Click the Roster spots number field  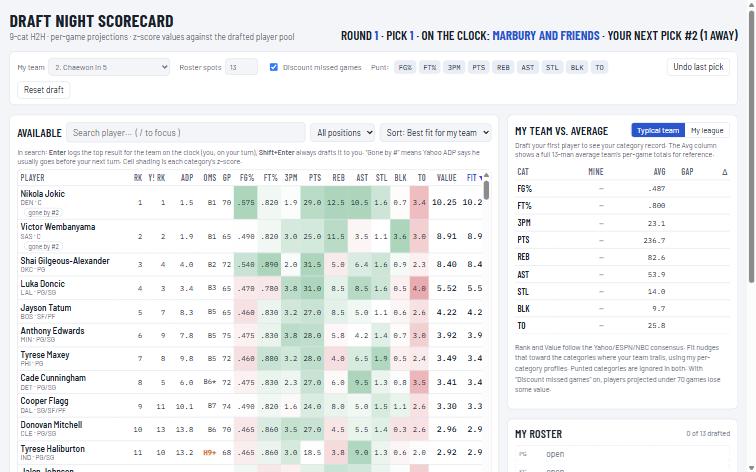[x=241, y=67]
